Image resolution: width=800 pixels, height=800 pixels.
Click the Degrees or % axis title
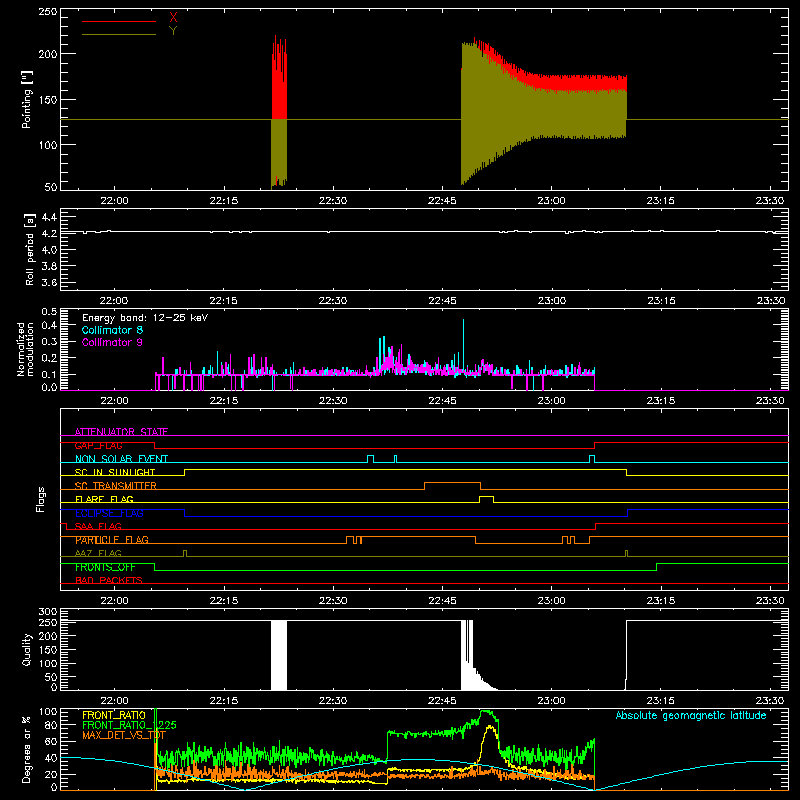[27, 749]
